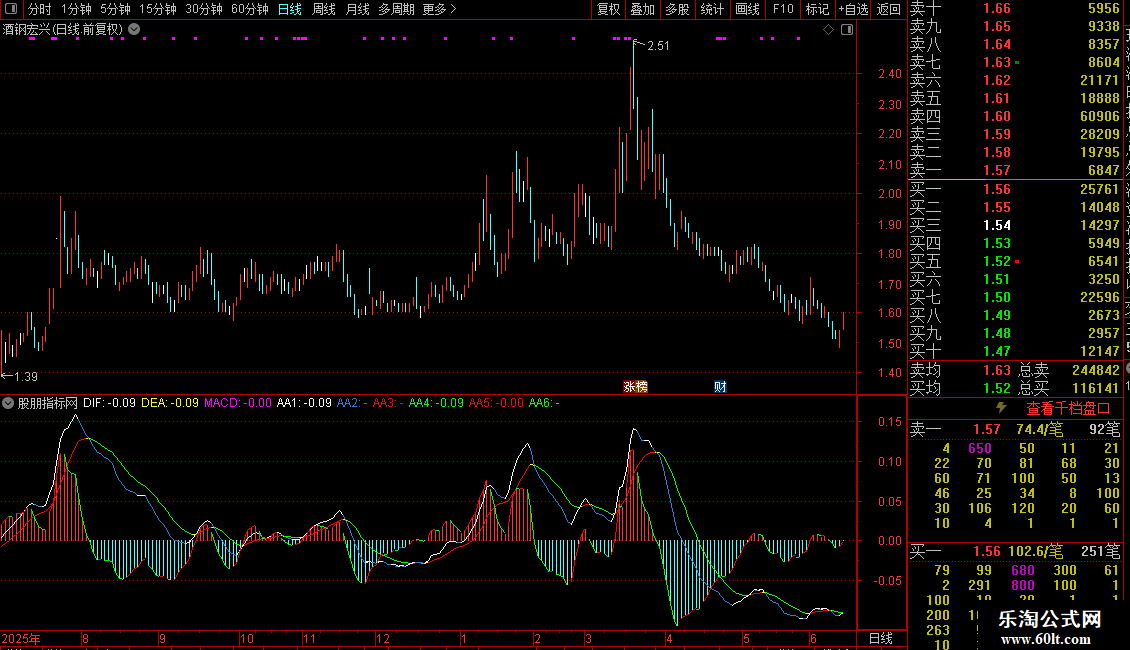
Task: Toggle the side panel icon at toolbar start
Action: [11, 9]
